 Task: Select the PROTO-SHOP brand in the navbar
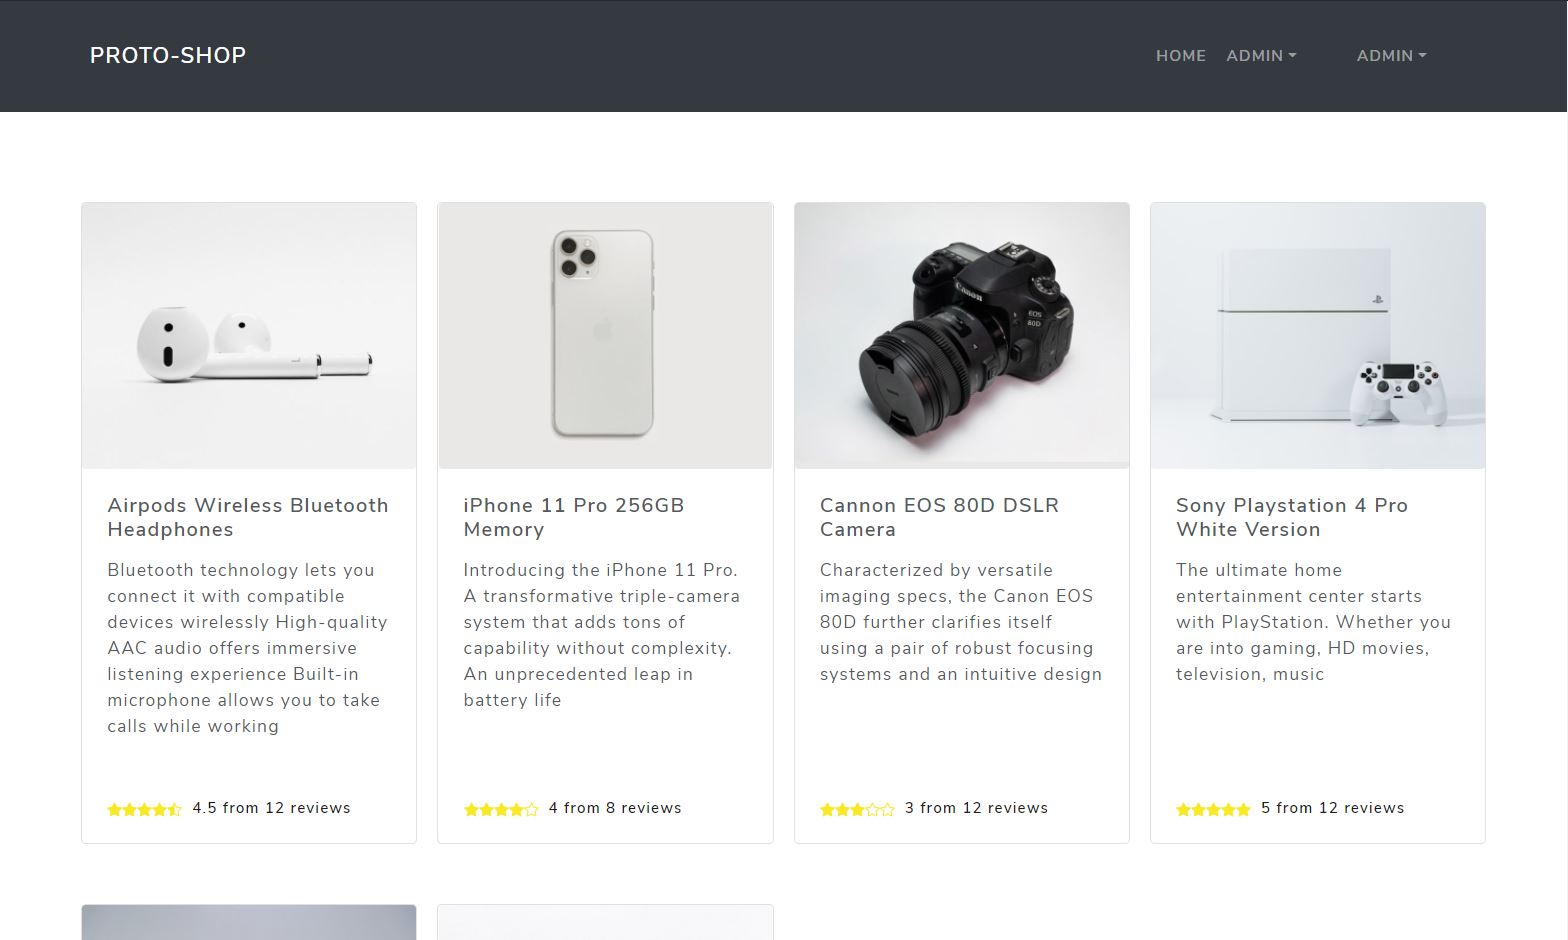(167, 55)
